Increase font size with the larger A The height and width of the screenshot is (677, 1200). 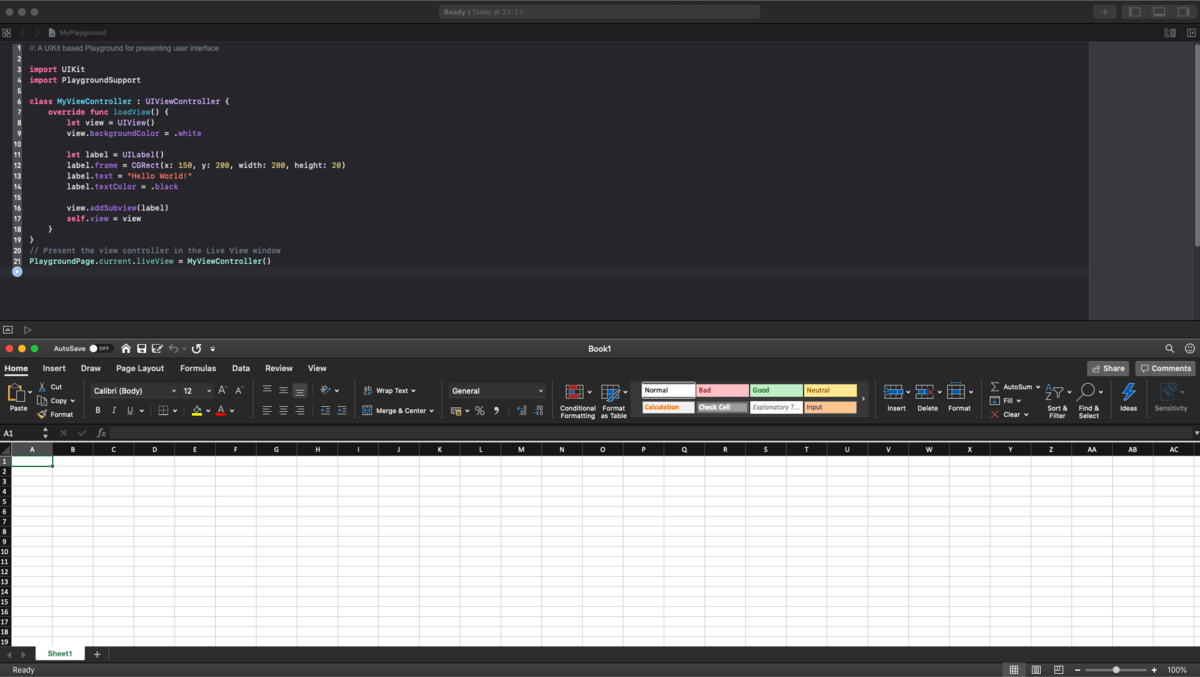[222, 391]
